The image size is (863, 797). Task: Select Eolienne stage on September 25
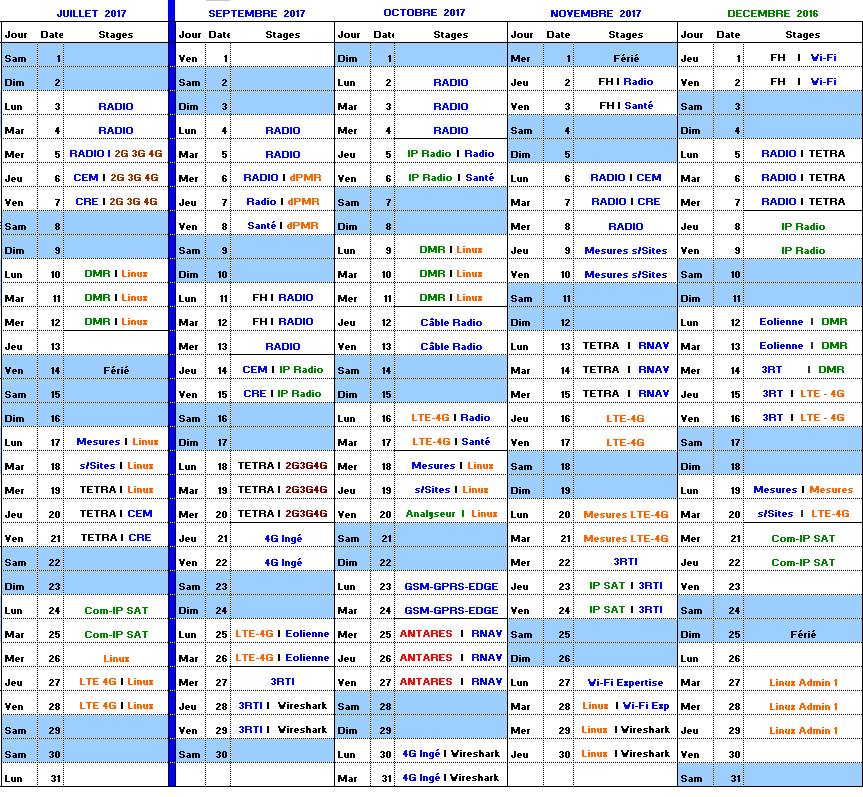pos(307,634)
